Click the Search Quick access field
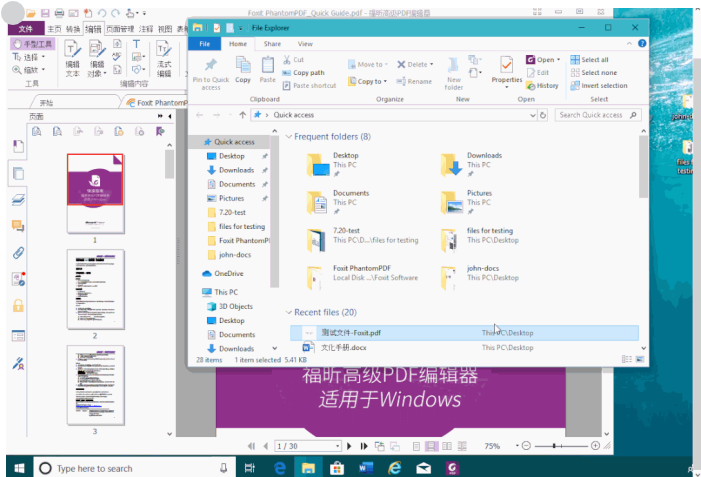The width and height of the screenshot is (701, 477). point(598,115)
